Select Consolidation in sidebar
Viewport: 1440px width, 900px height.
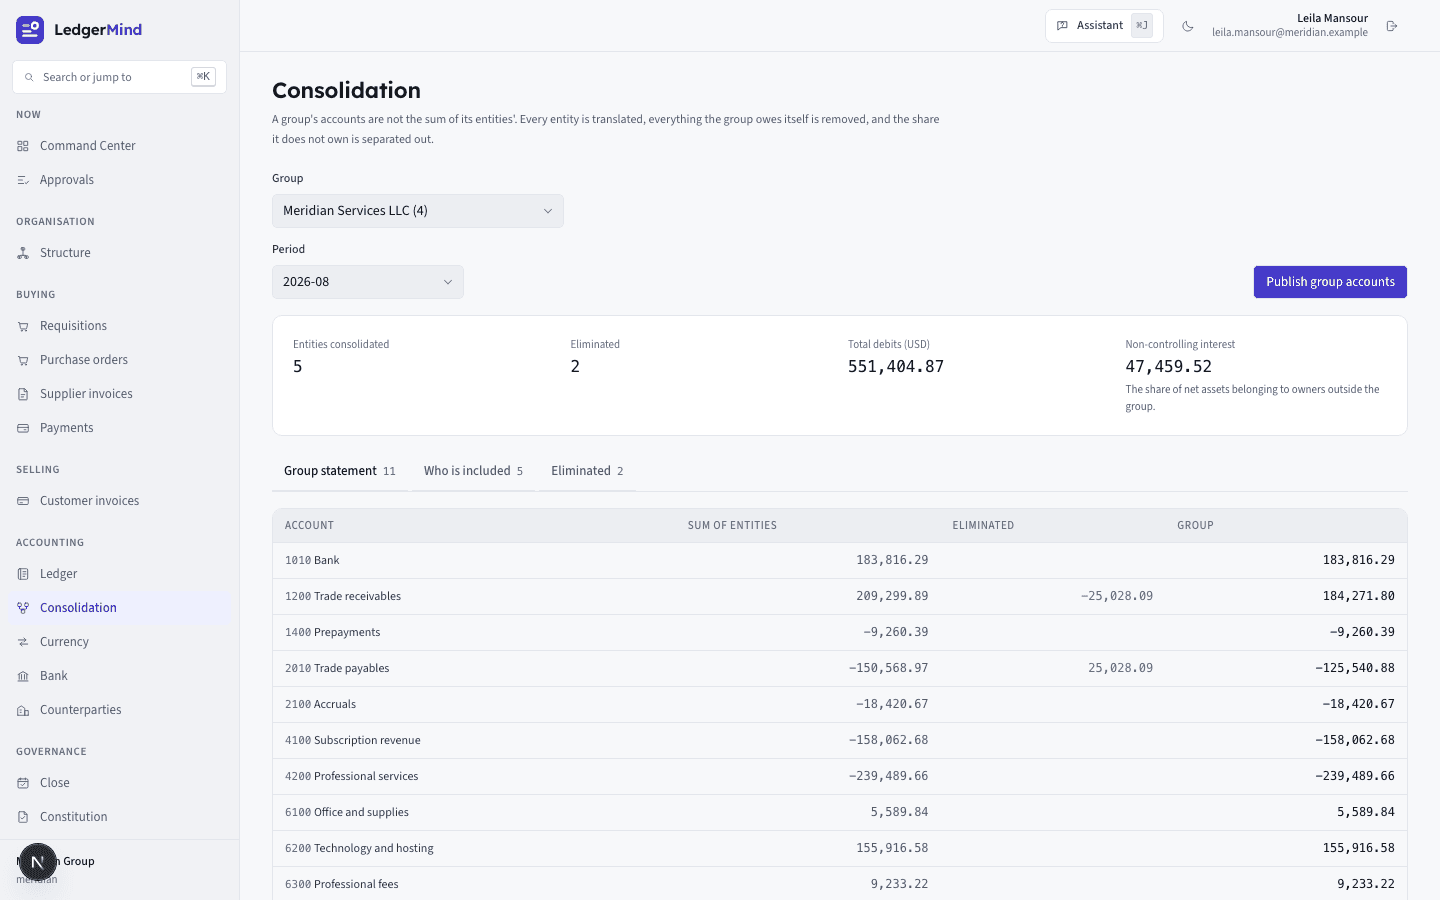(119, 608)
